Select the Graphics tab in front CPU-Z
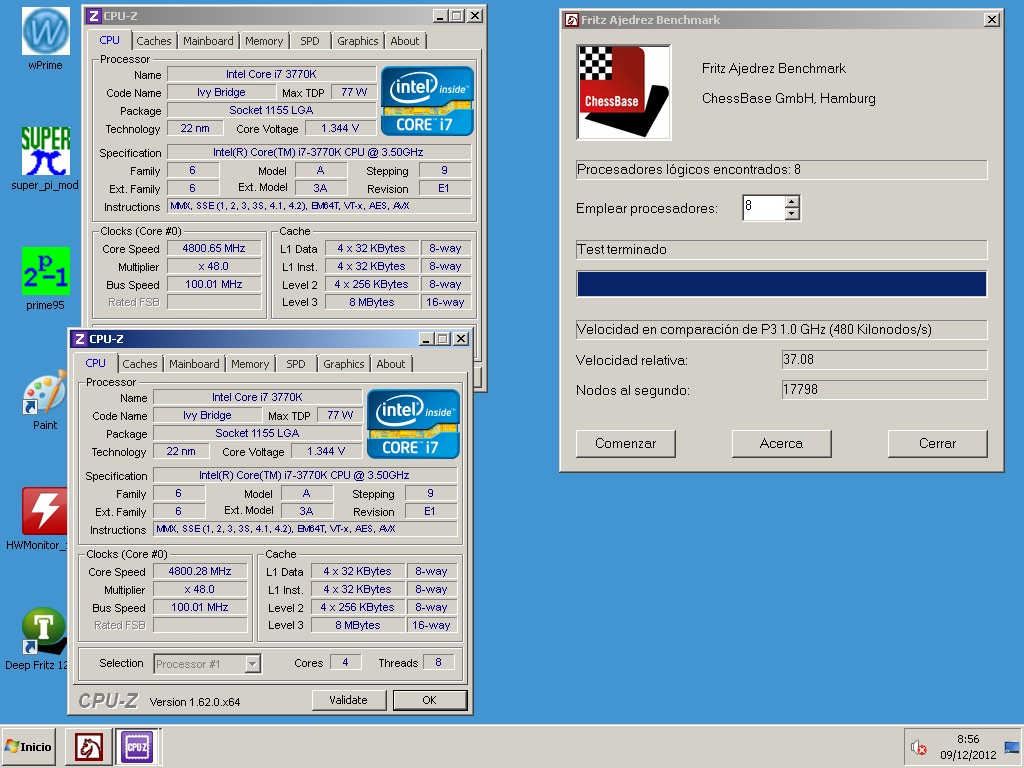This screenshot has height=768, width=1024. click(344, 364)
